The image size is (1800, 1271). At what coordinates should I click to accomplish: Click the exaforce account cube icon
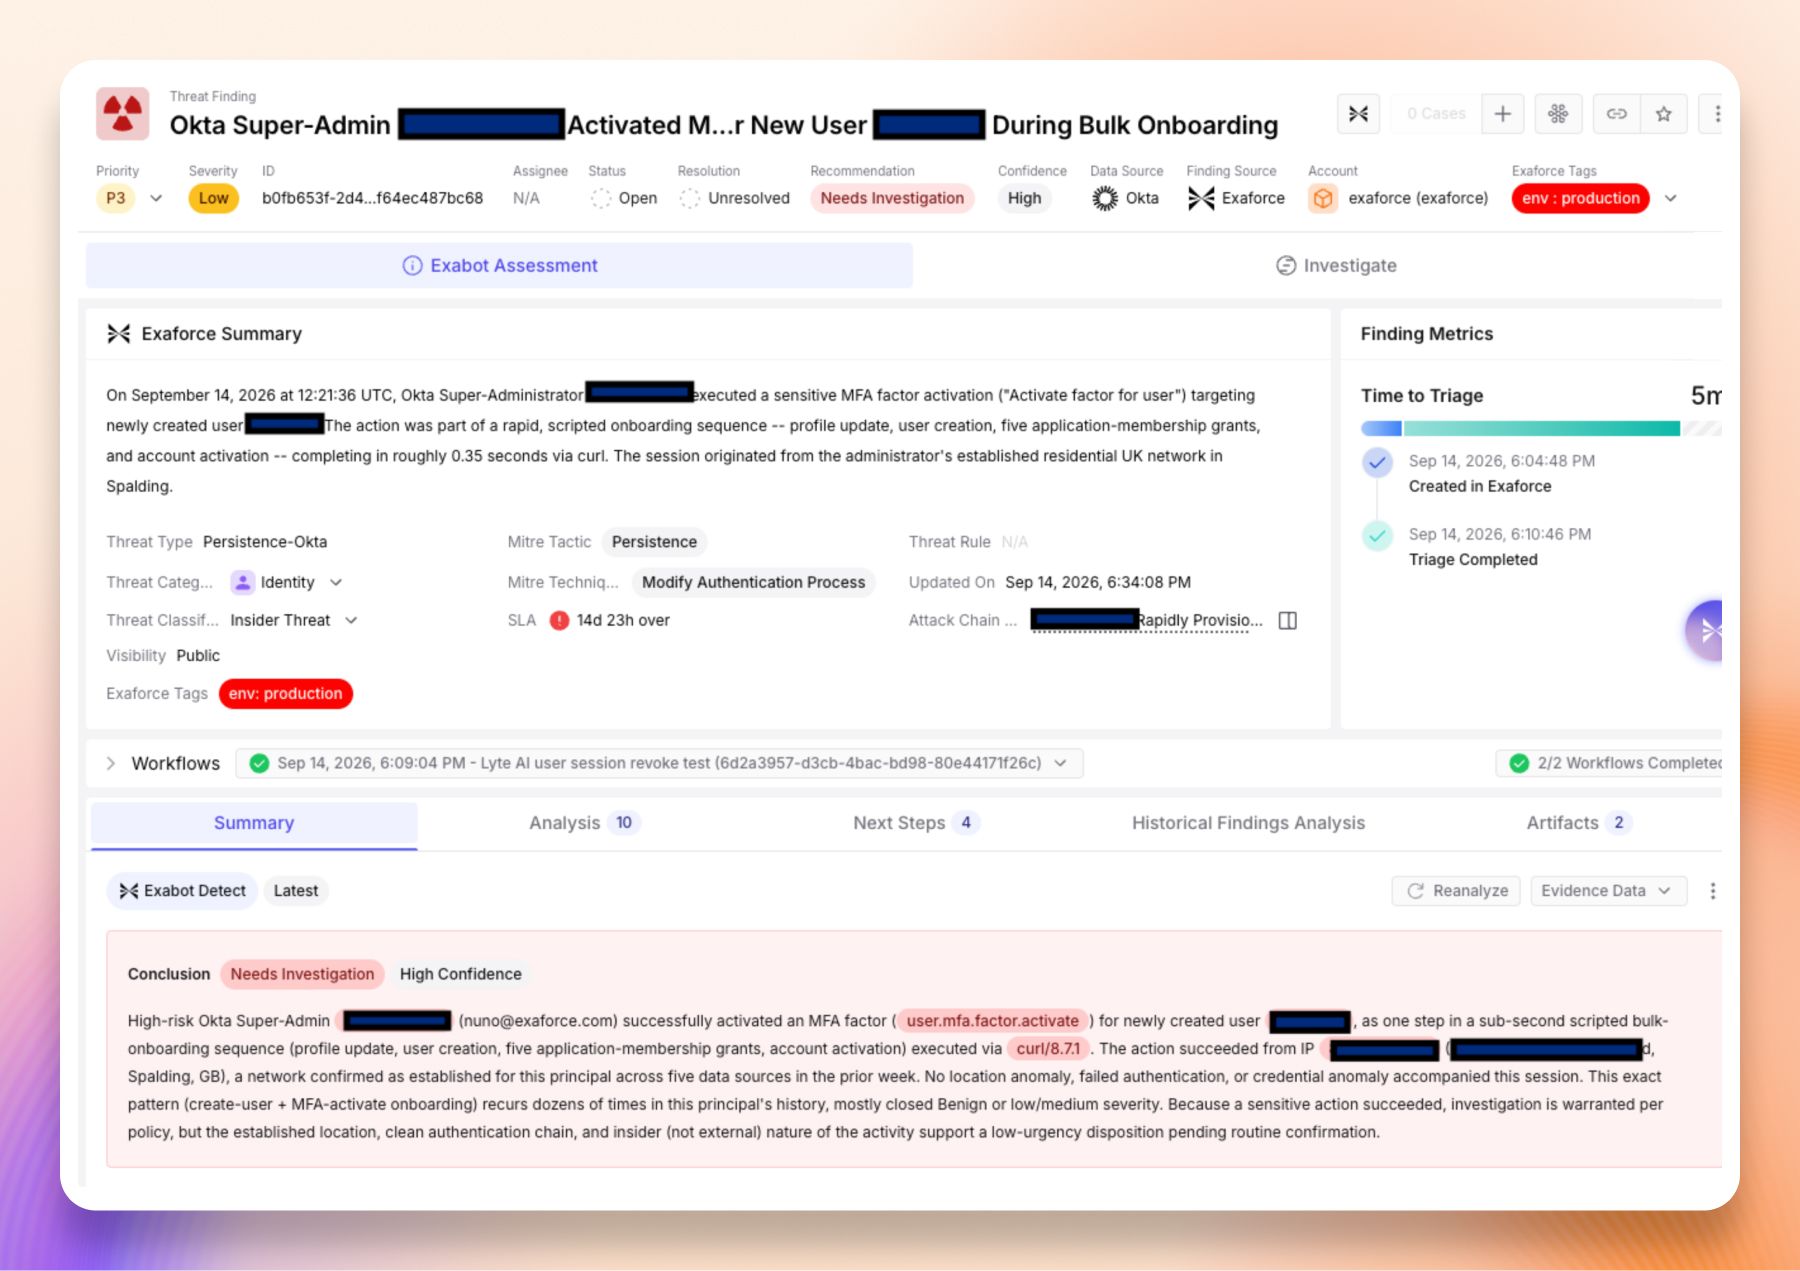click(1322, 198)
